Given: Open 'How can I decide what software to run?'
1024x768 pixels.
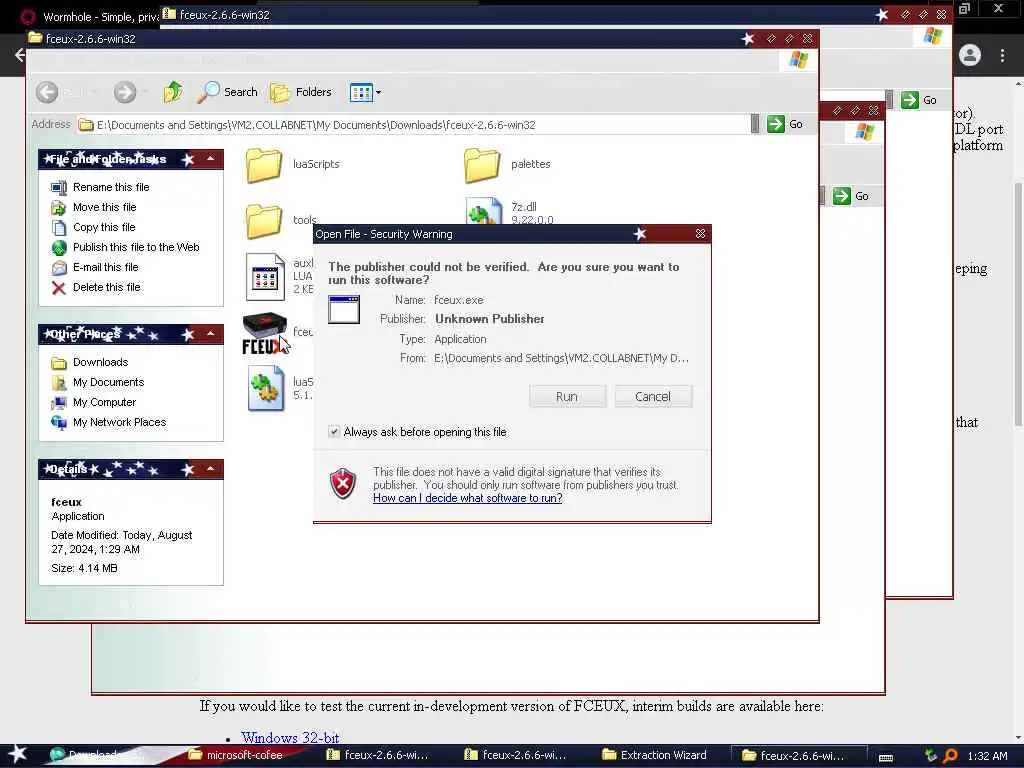Looking at the screenshot, I should pos(468,498).
